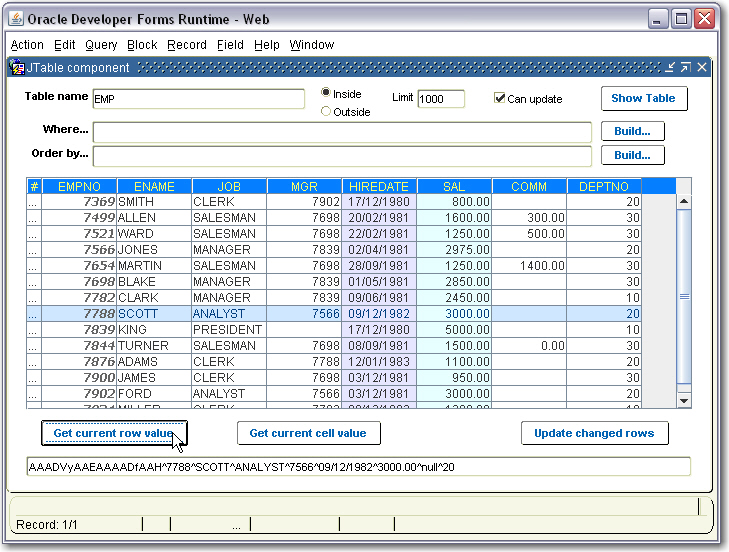Screen dimensions: 729x552
Task: Click the row marker beside 7369 SMITH
Action: [34, 201]
